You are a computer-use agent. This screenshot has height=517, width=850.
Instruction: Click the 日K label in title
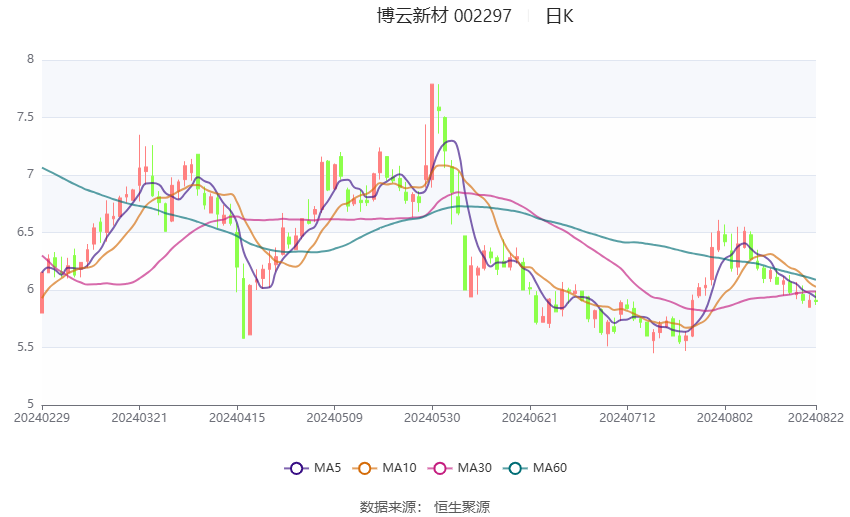pos(559,16)
